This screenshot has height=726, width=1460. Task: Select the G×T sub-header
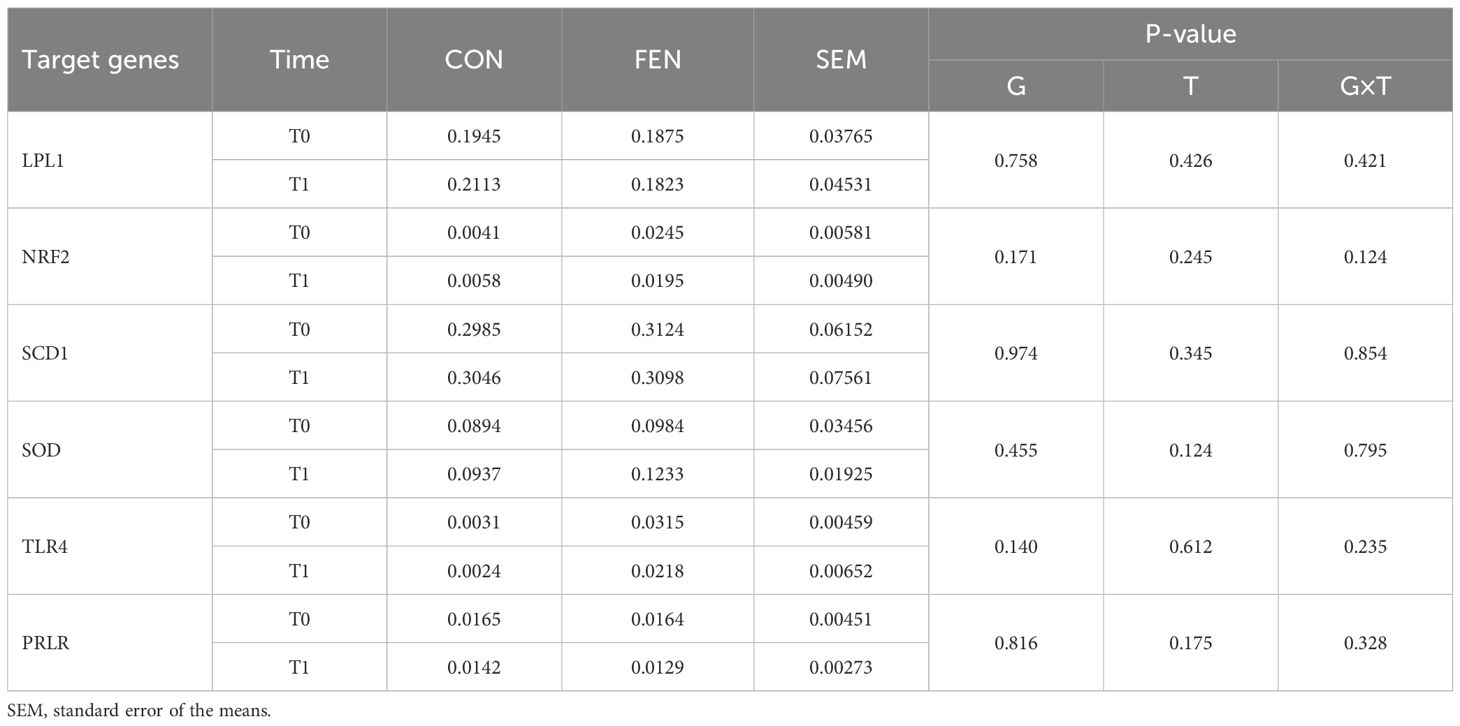[1365, 86]
